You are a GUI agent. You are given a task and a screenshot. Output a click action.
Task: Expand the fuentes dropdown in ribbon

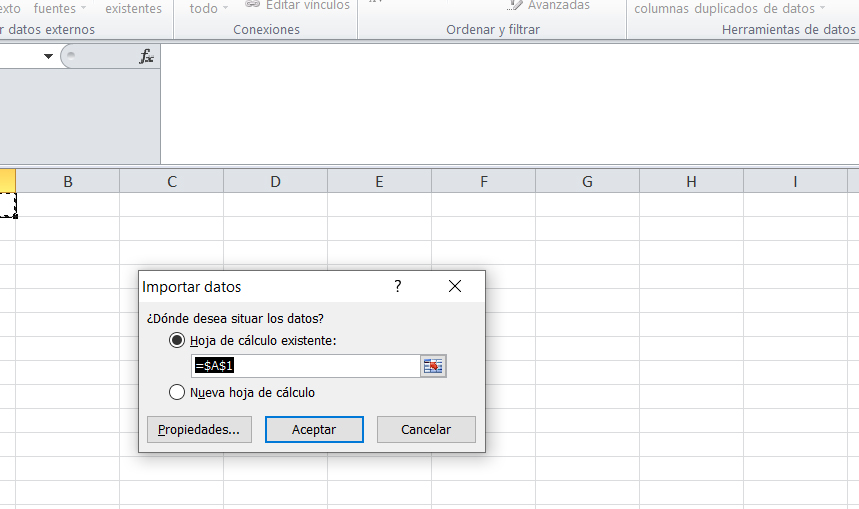[x=84, y=9]
